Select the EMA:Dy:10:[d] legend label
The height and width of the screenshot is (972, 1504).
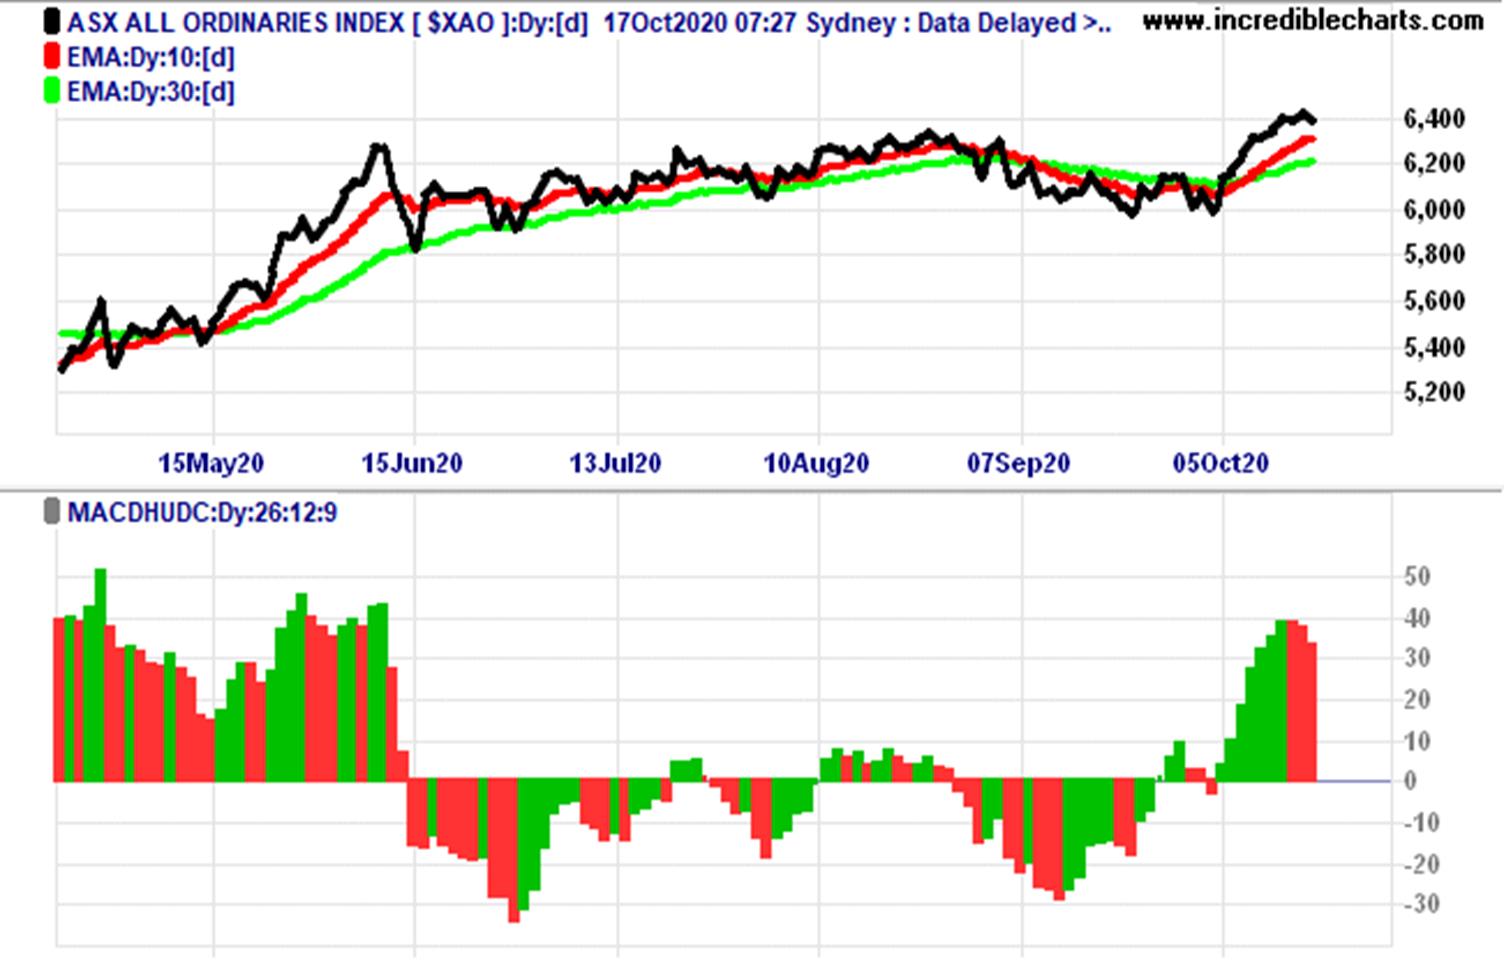pyautogui.click(x=150, y=57)
